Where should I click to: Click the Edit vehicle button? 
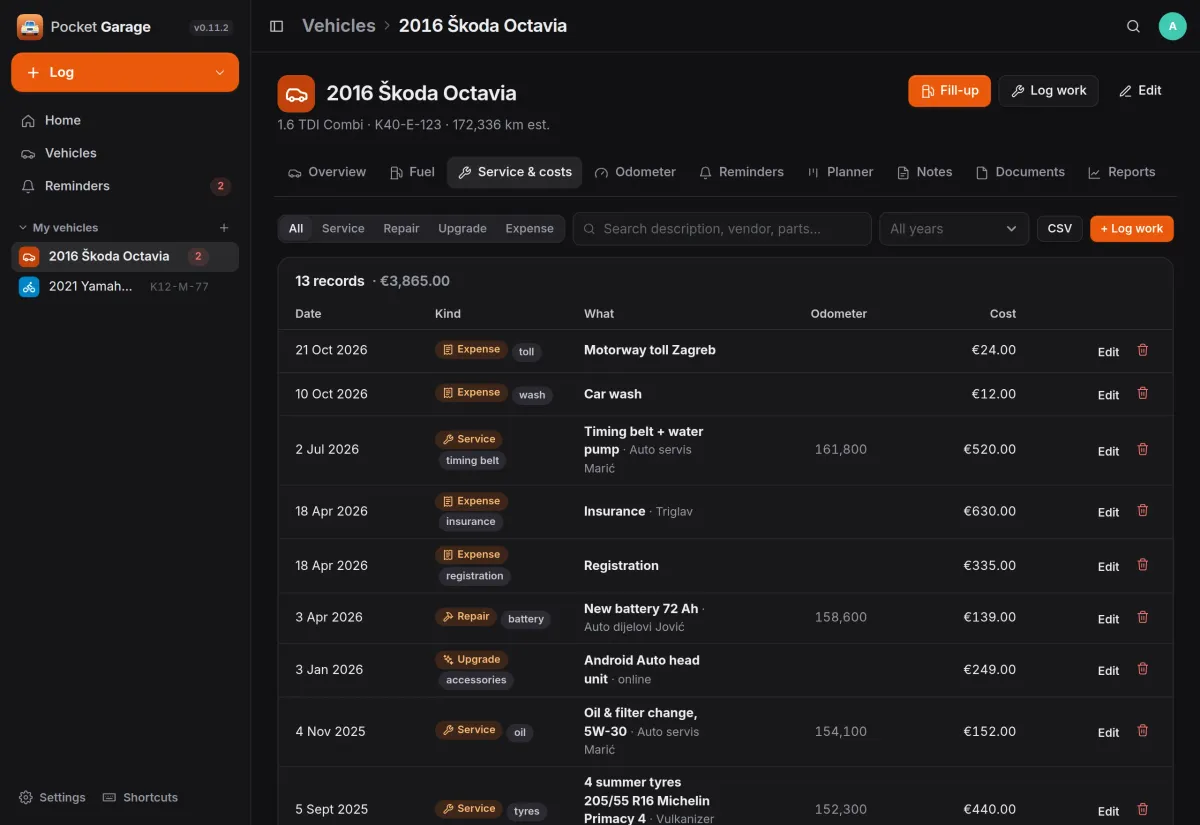click(1140, 91)
